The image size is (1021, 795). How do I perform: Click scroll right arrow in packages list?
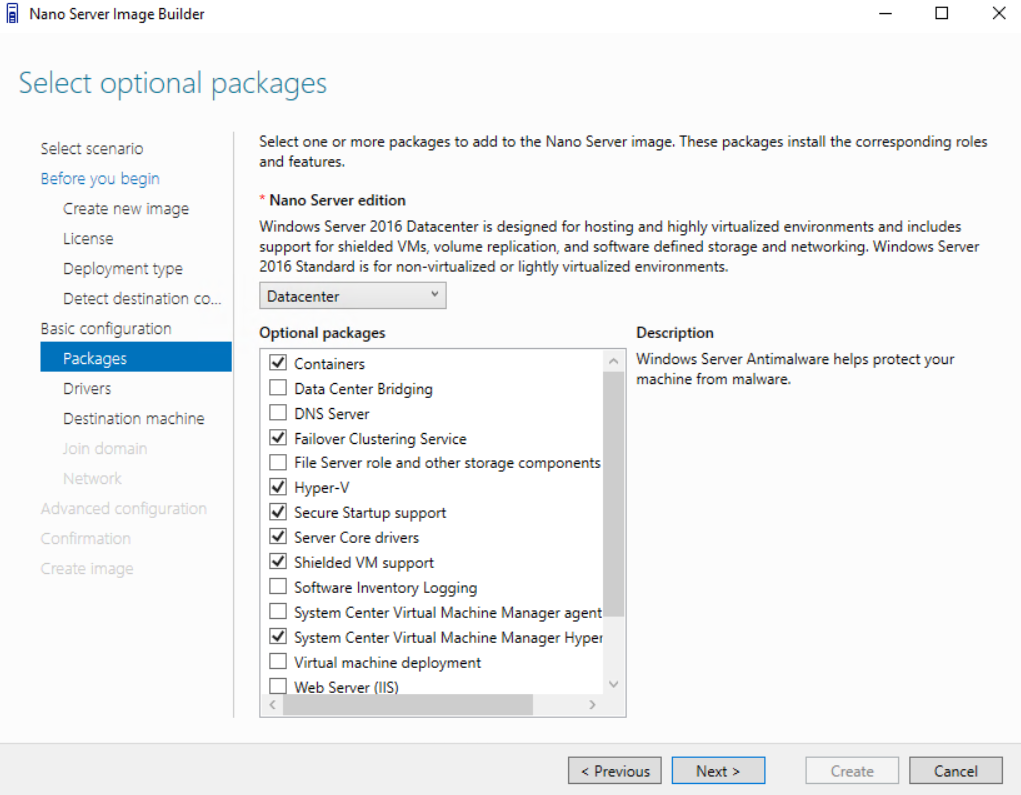pos(592,704)
